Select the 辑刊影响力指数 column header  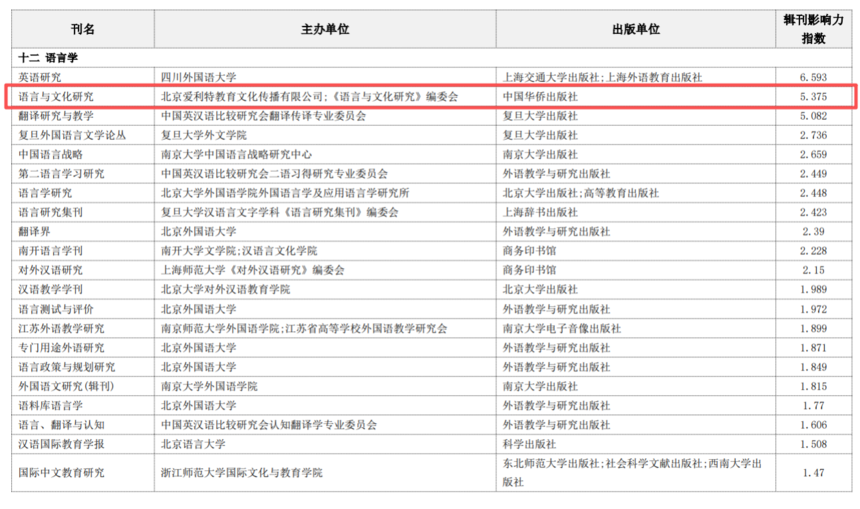click(813, 29)
